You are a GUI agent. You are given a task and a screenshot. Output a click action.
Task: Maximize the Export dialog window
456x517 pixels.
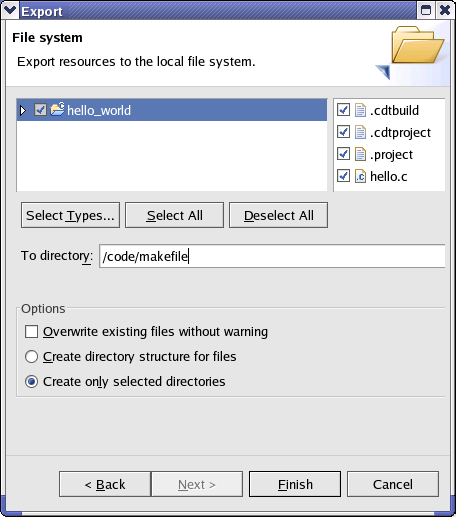click(x=426, y=10)
